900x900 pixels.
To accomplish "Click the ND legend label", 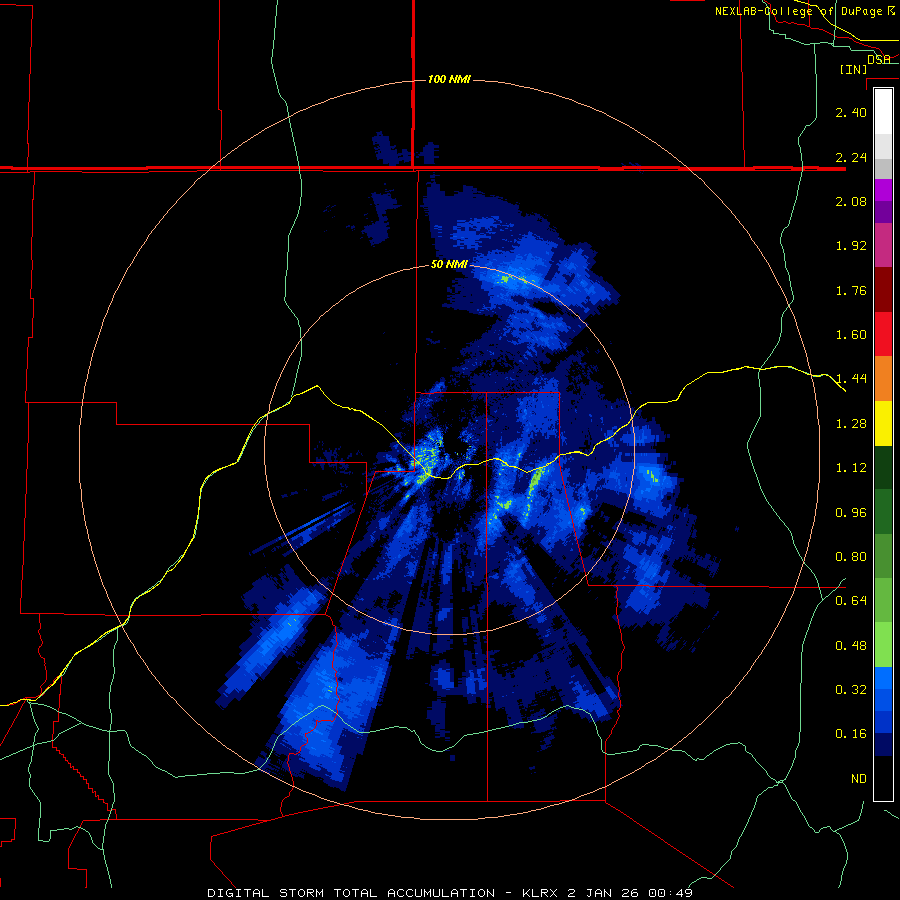I will click(x=859, y=779).
